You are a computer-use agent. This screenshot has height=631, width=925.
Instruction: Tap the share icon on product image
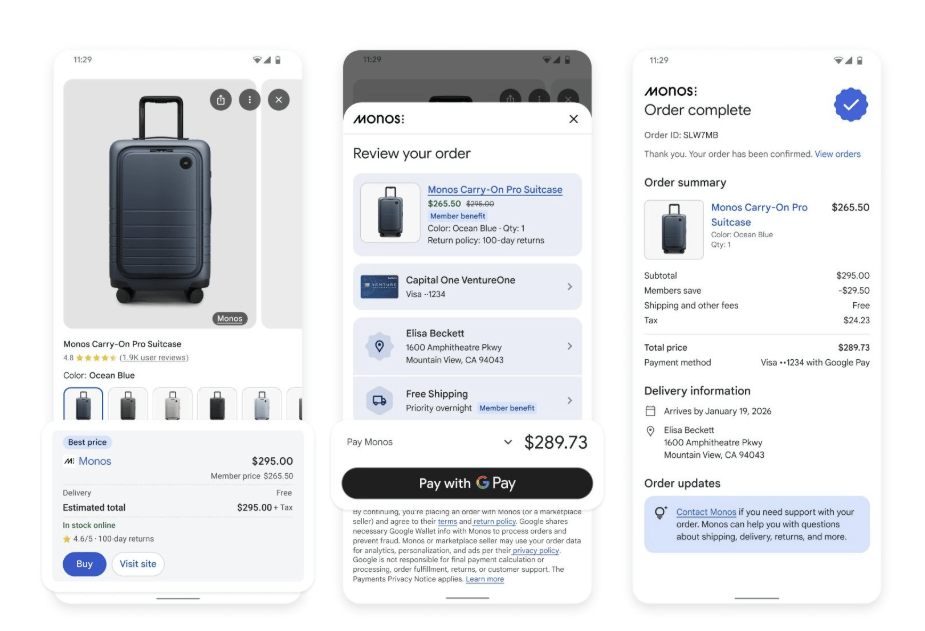pos(221,100)
